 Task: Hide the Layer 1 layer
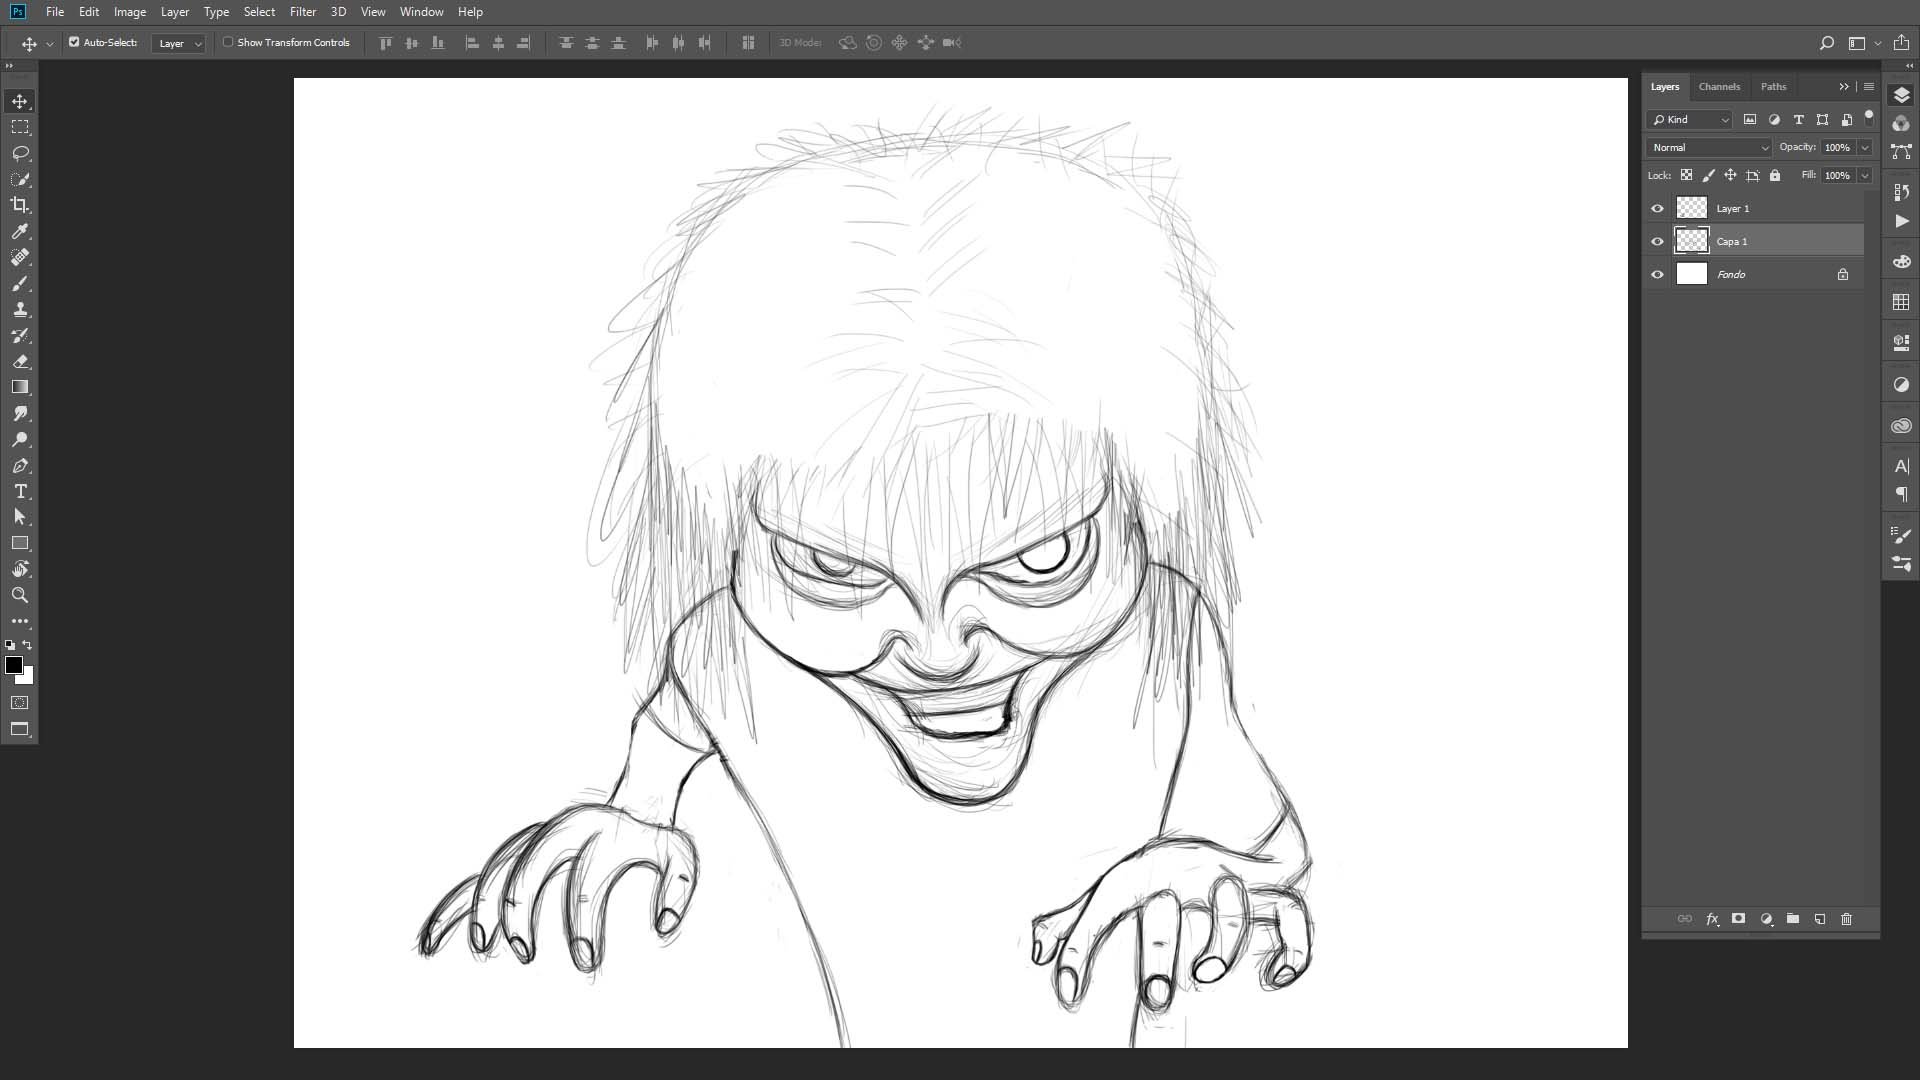[x=1657, y=208]
